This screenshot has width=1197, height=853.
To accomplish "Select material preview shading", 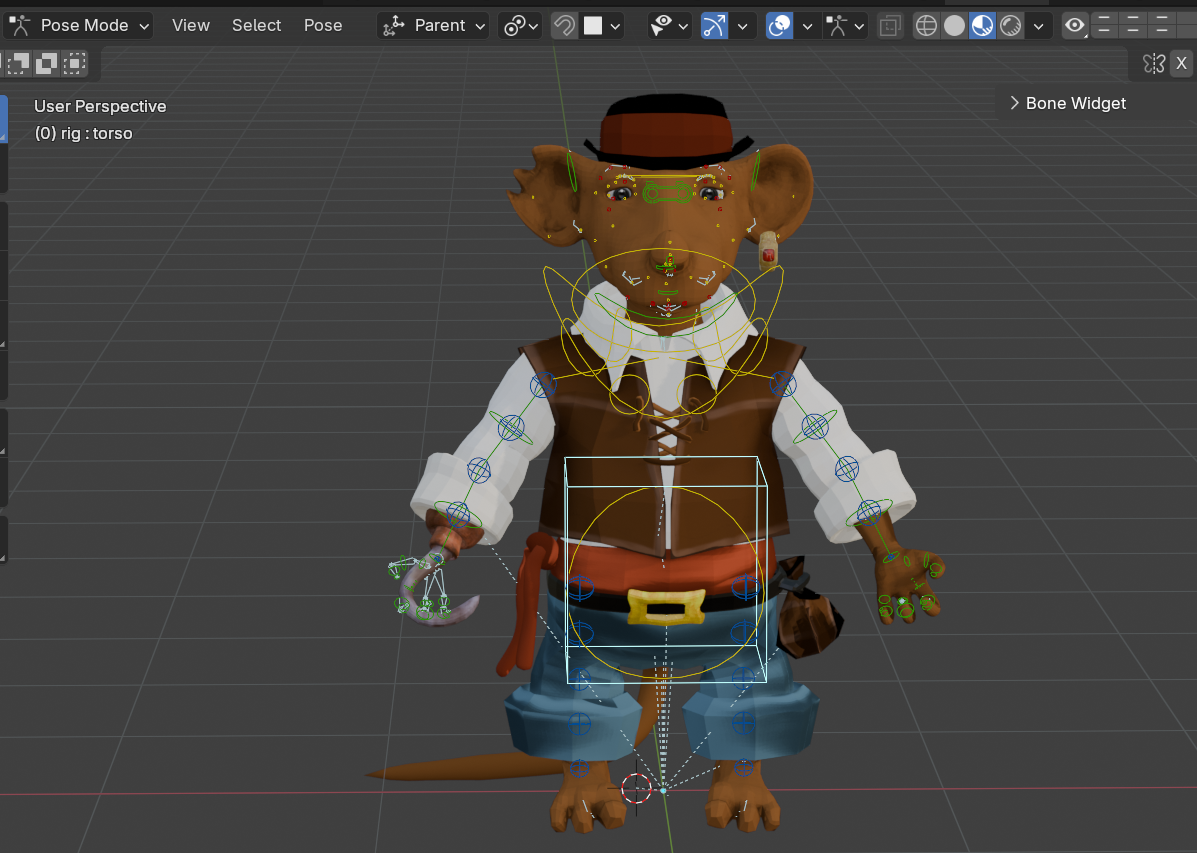I will pos(983,26).
